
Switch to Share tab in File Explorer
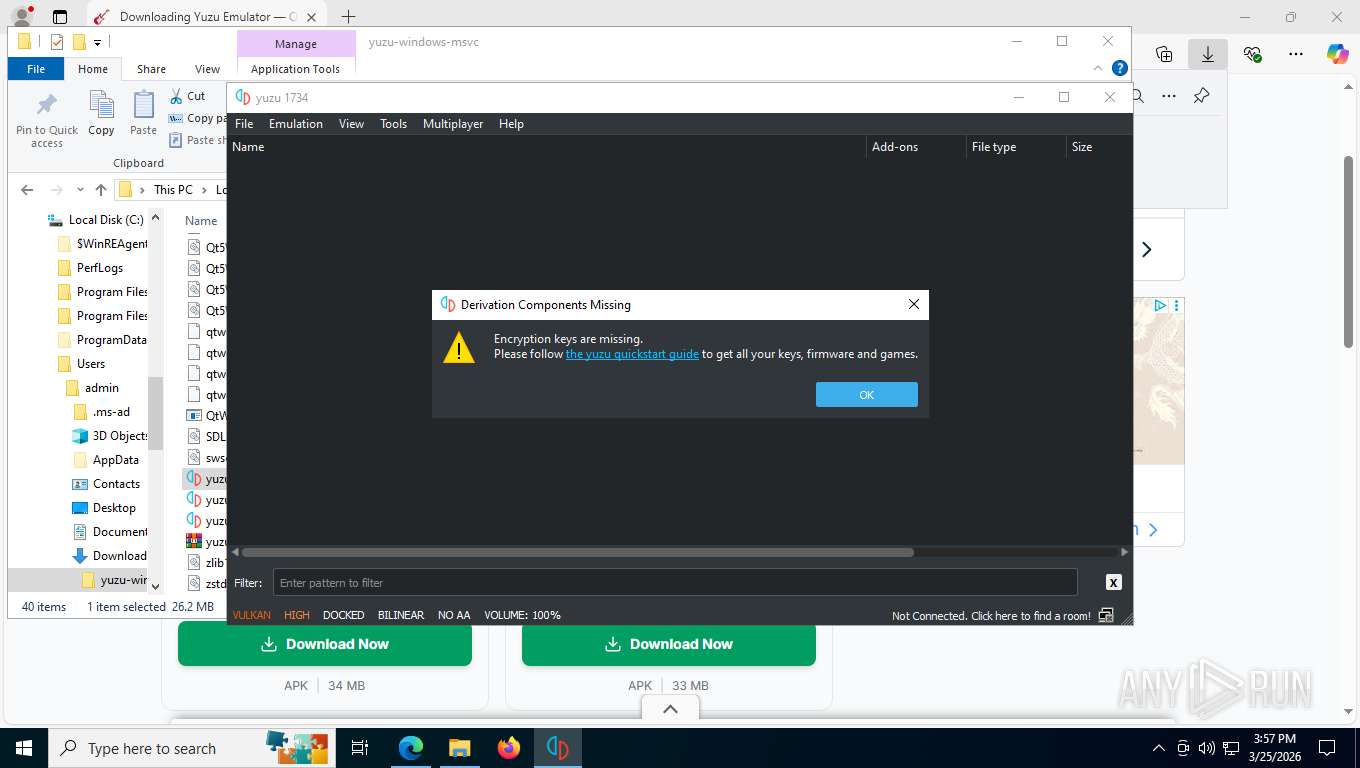pos(151,69)
